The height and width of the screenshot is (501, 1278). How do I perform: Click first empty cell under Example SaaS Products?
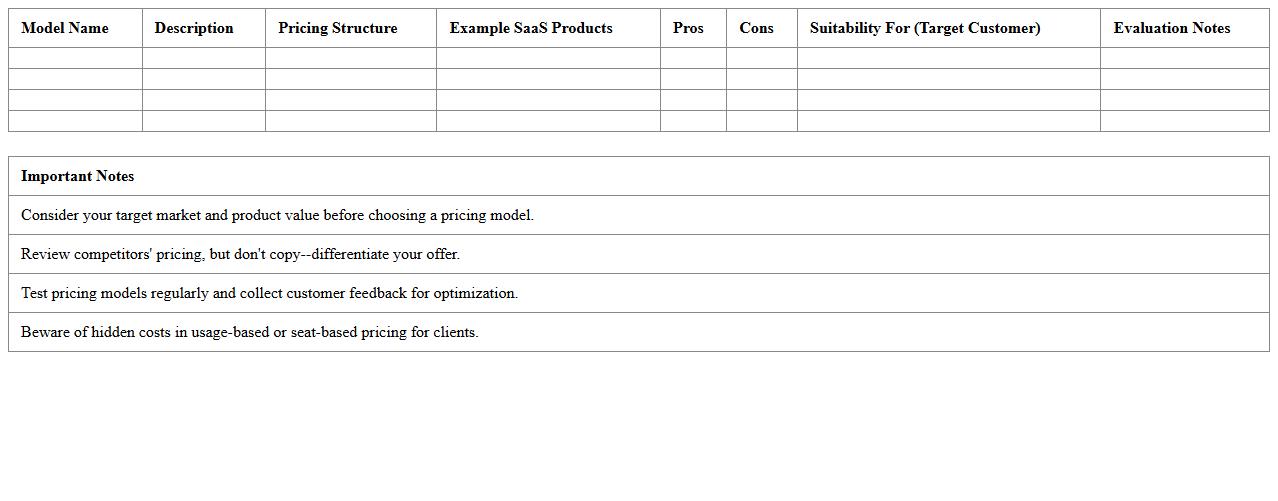pyautogui.click(x=548, y=58)
